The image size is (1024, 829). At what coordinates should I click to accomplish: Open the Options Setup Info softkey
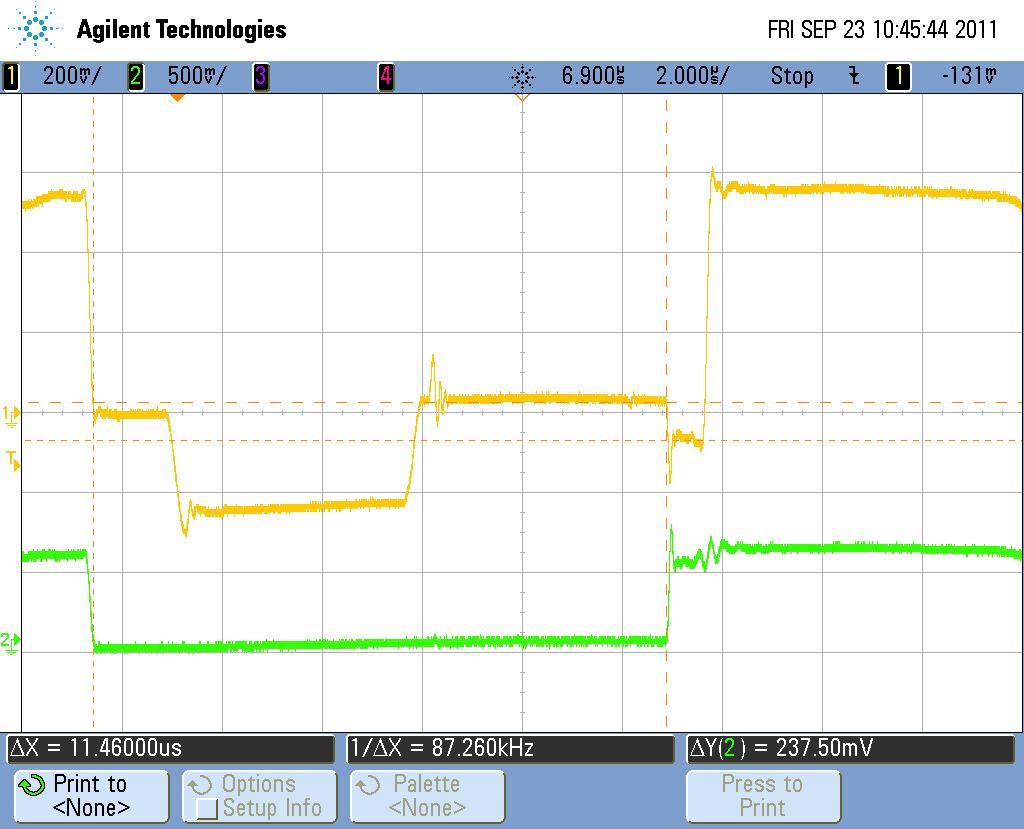(x=259, y=796)
